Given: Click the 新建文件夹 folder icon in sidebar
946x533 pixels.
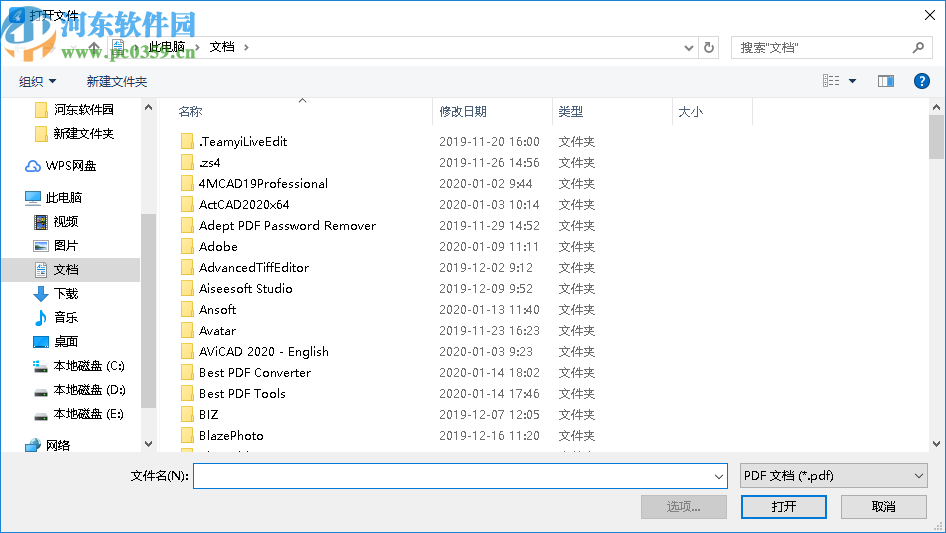Looking at the screenshot, I should 41,134.
